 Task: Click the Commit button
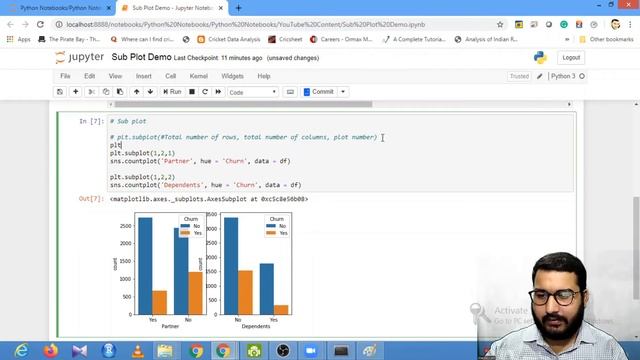(x=319, y=92)
